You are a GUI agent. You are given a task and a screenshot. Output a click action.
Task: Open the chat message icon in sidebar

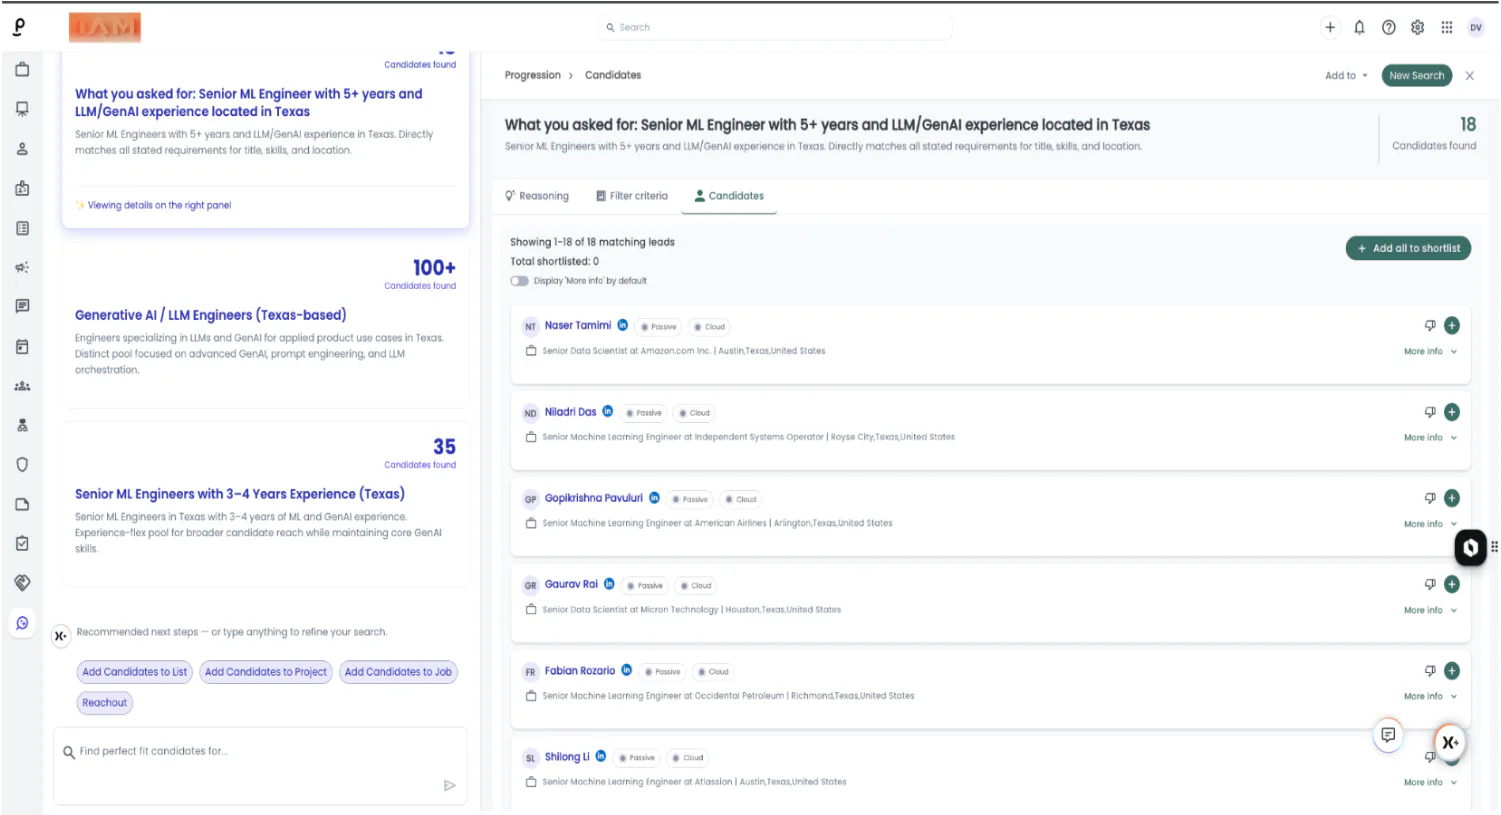[22, 307]
